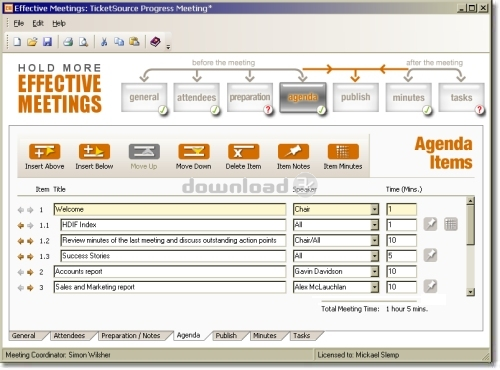Click the Delete Item icon
This screenshot has height=370, width=500.
[243, 152]
